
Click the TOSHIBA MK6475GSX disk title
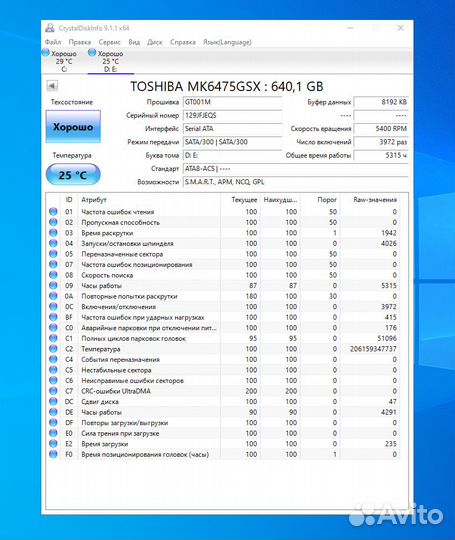tap(227, 86)
